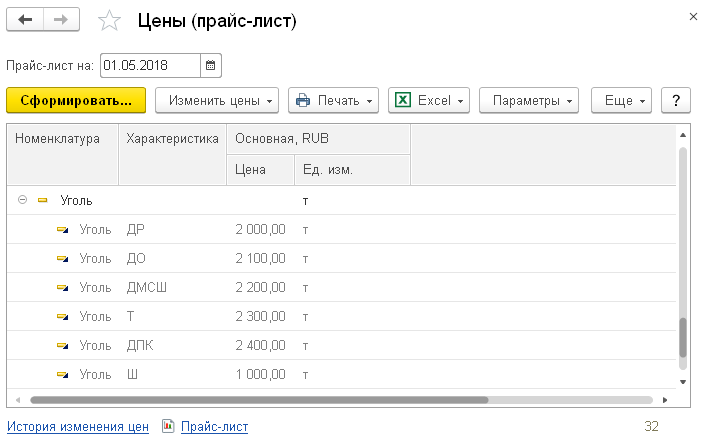The image size is (701, 446).
Task: Click the Прайс-лист report icon at bottom
Action: tap(167, 427)
